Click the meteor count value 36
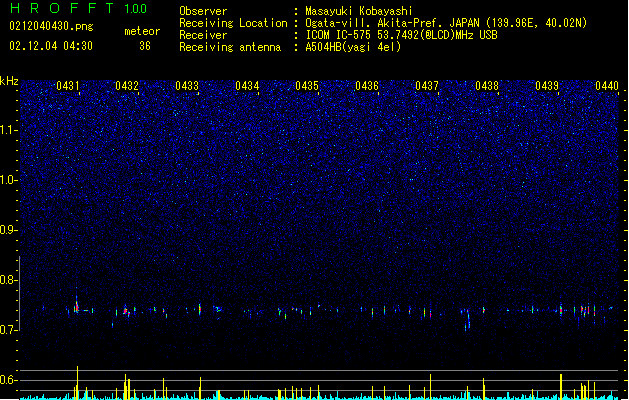Screen dimensions: 629x400 (145, 46)
